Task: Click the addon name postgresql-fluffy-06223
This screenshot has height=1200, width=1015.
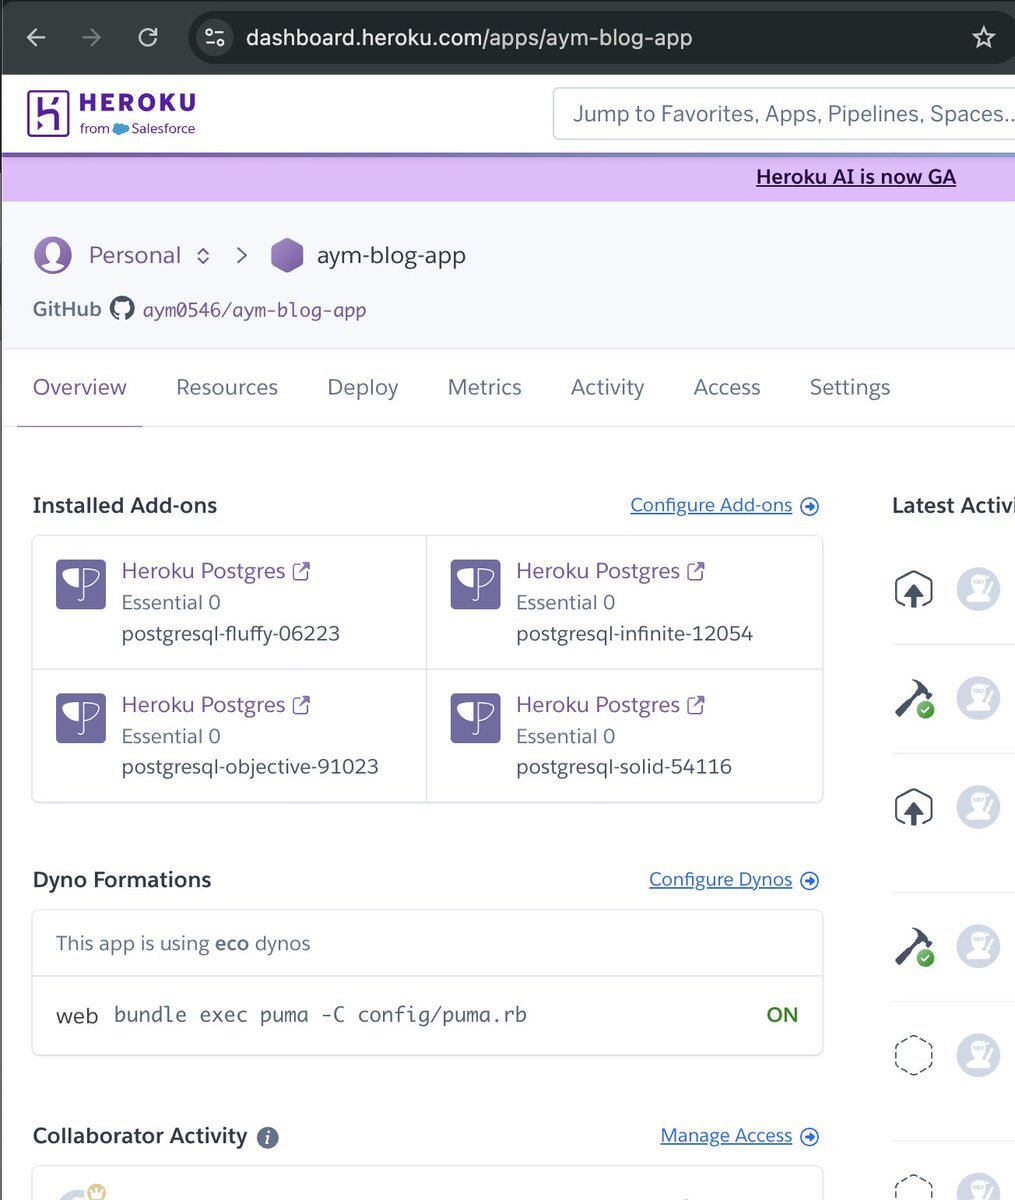Action: [x=231, y=634]
